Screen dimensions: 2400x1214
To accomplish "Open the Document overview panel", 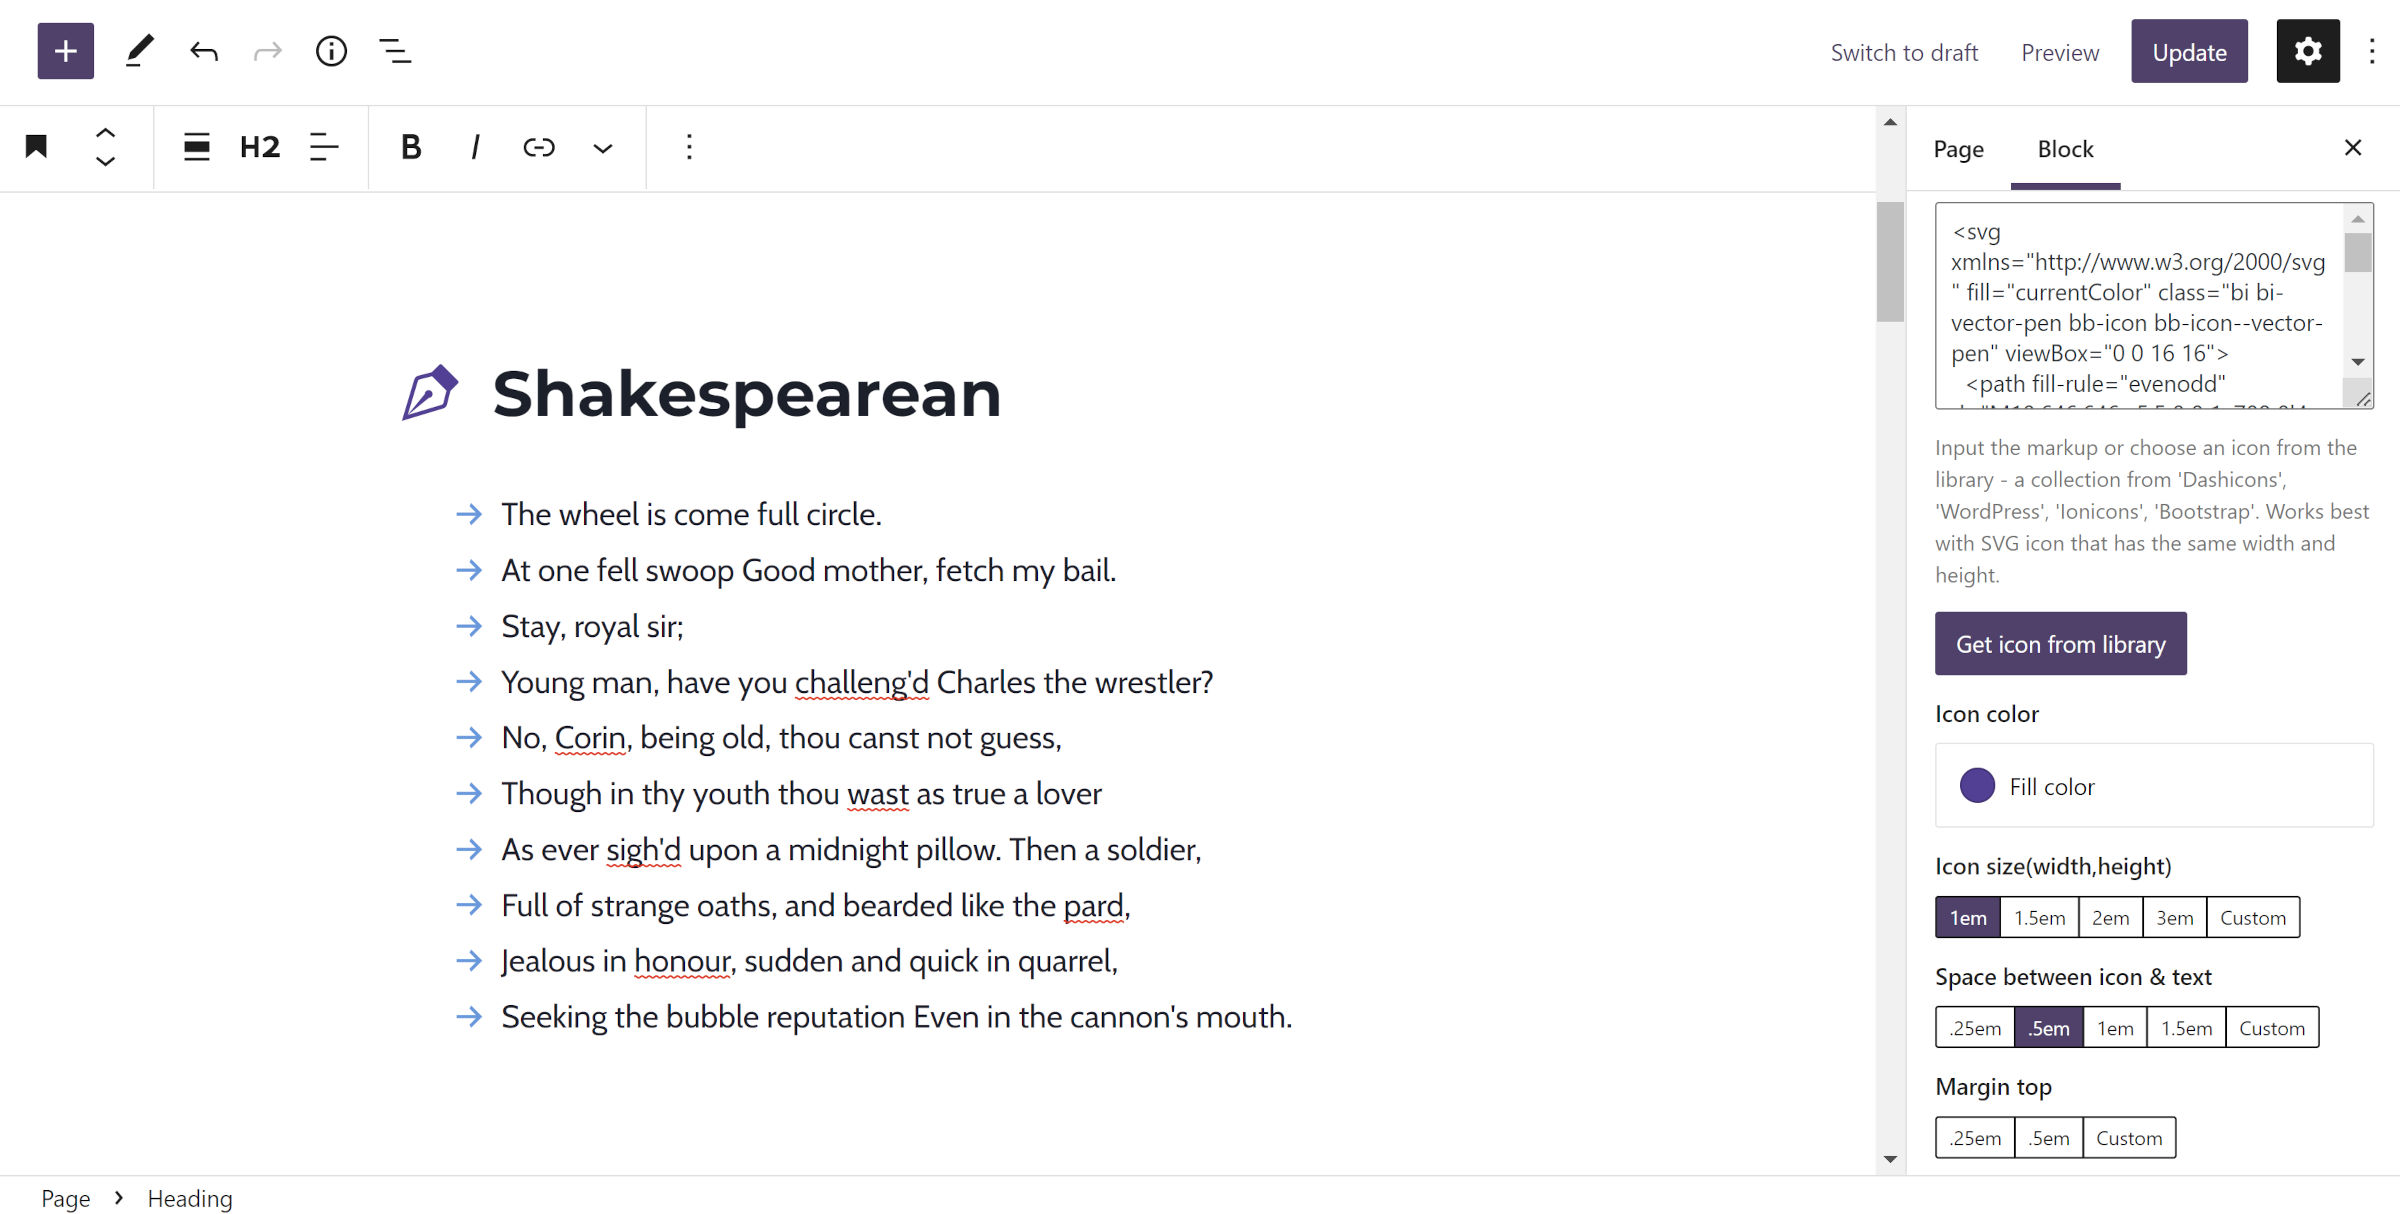I will click(x=395, y=51).
